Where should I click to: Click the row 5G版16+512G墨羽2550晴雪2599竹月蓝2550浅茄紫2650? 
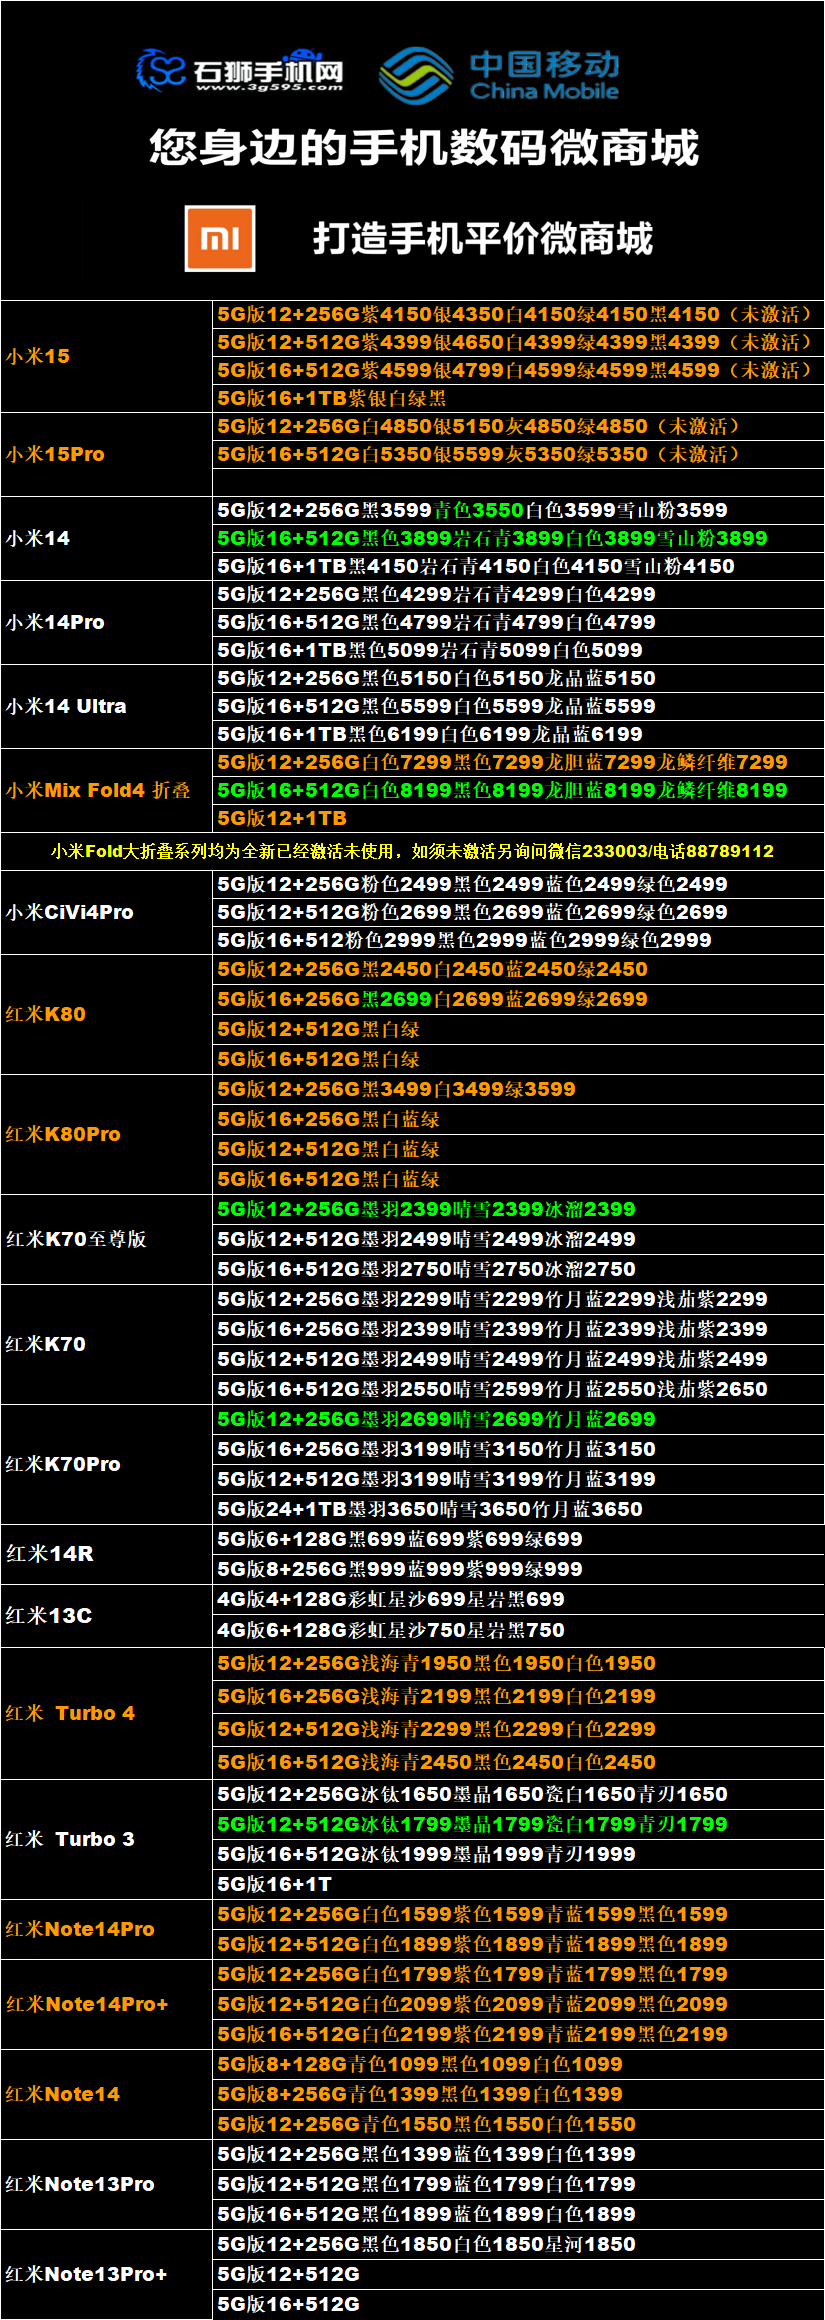(518, 1389)
